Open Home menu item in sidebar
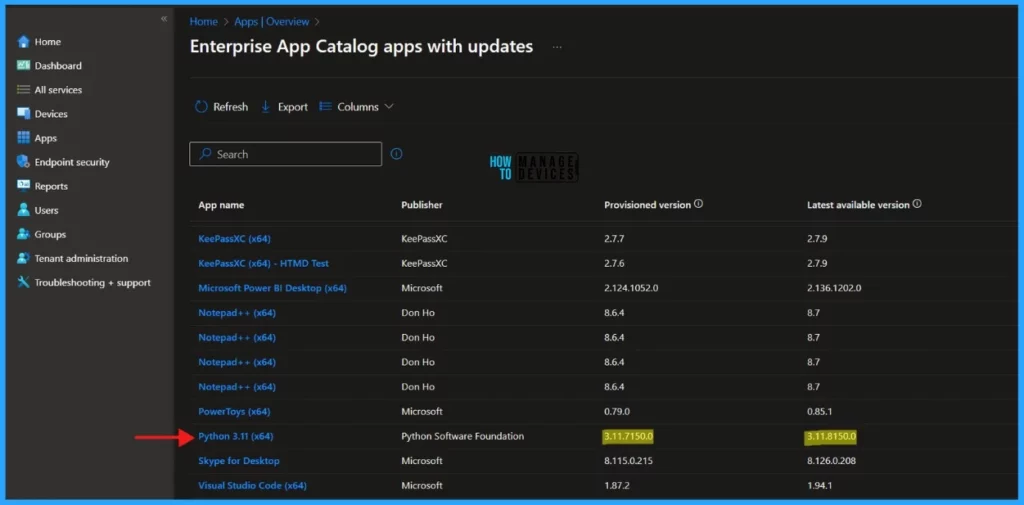 (48, 42)
